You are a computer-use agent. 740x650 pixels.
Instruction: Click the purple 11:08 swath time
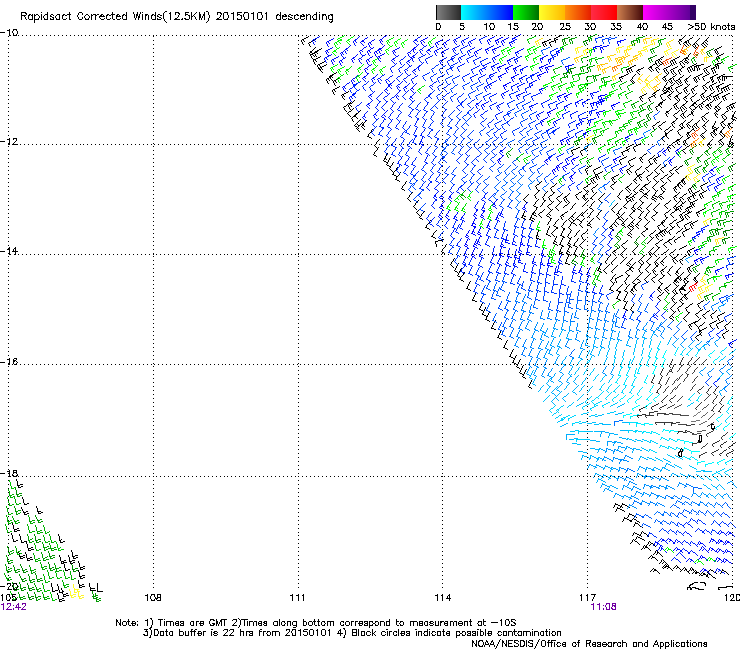tap(604, 607)
